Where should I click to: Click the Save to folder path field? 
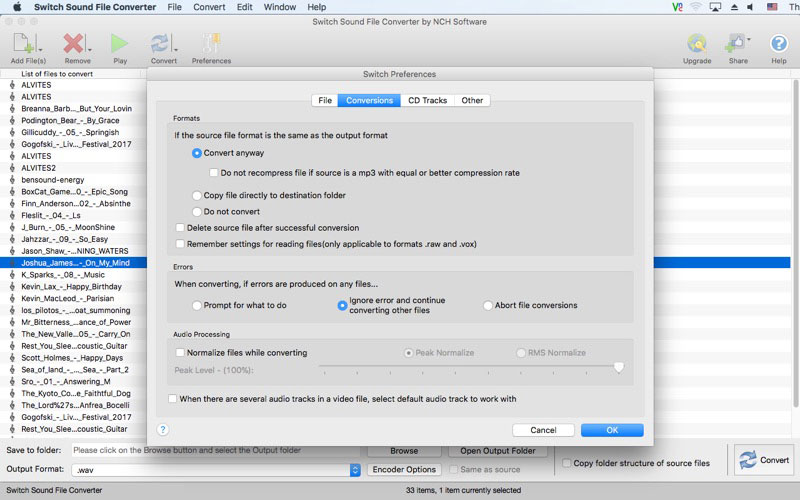(x=216, y=451)
